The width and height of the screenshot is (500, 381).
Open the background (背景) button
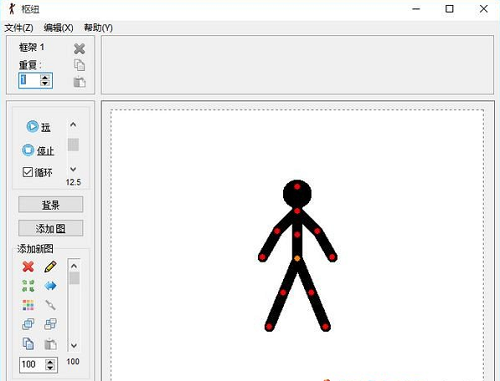(51, 204)
